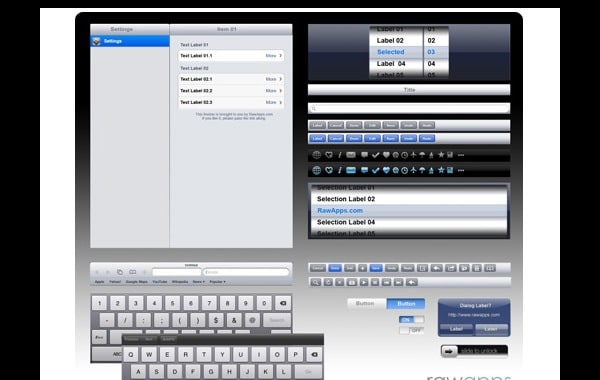Pick Label 02 in the picker wheel
Screen dimensions: 600x380
pos(390,41)
